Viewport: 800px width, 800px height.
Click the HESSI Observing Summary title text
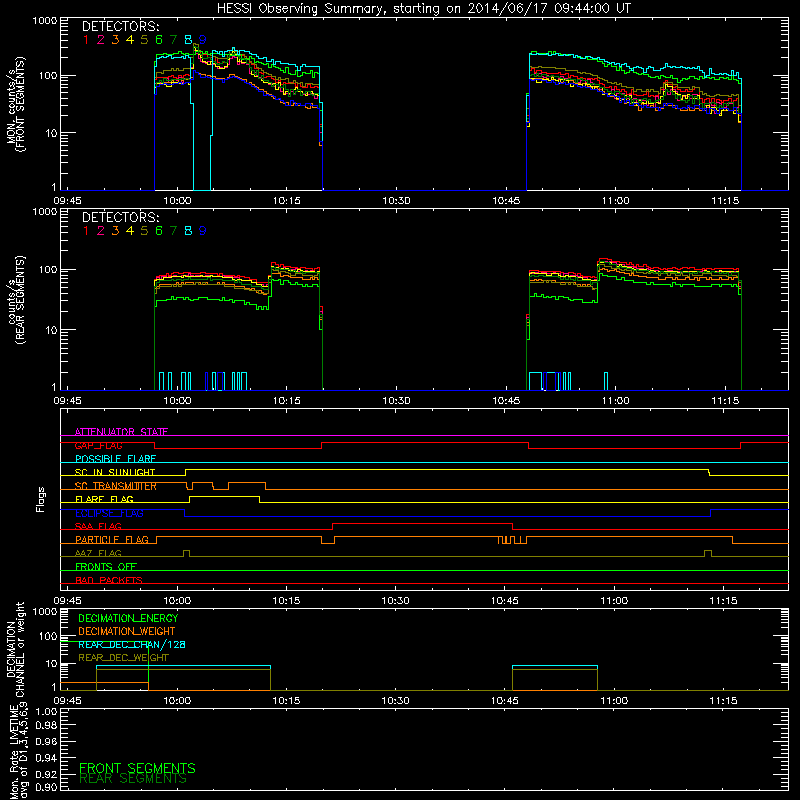pos(423,9)
